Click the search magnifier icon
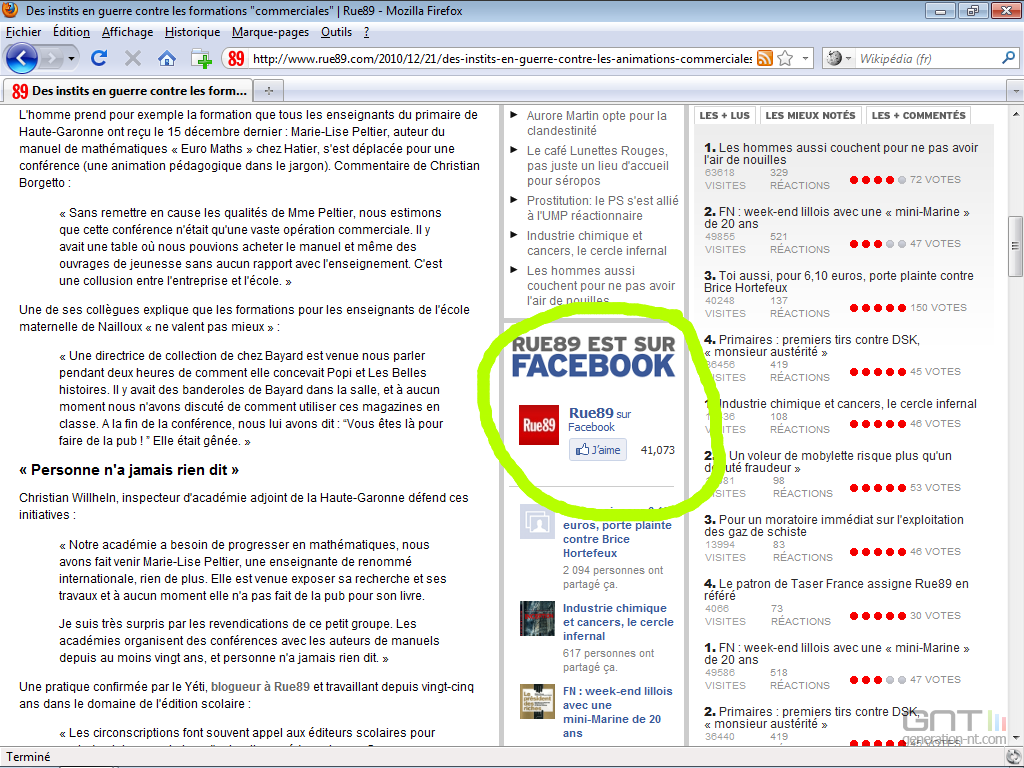Viewport: 1024px width, 768px height. tap(1008, 59)
